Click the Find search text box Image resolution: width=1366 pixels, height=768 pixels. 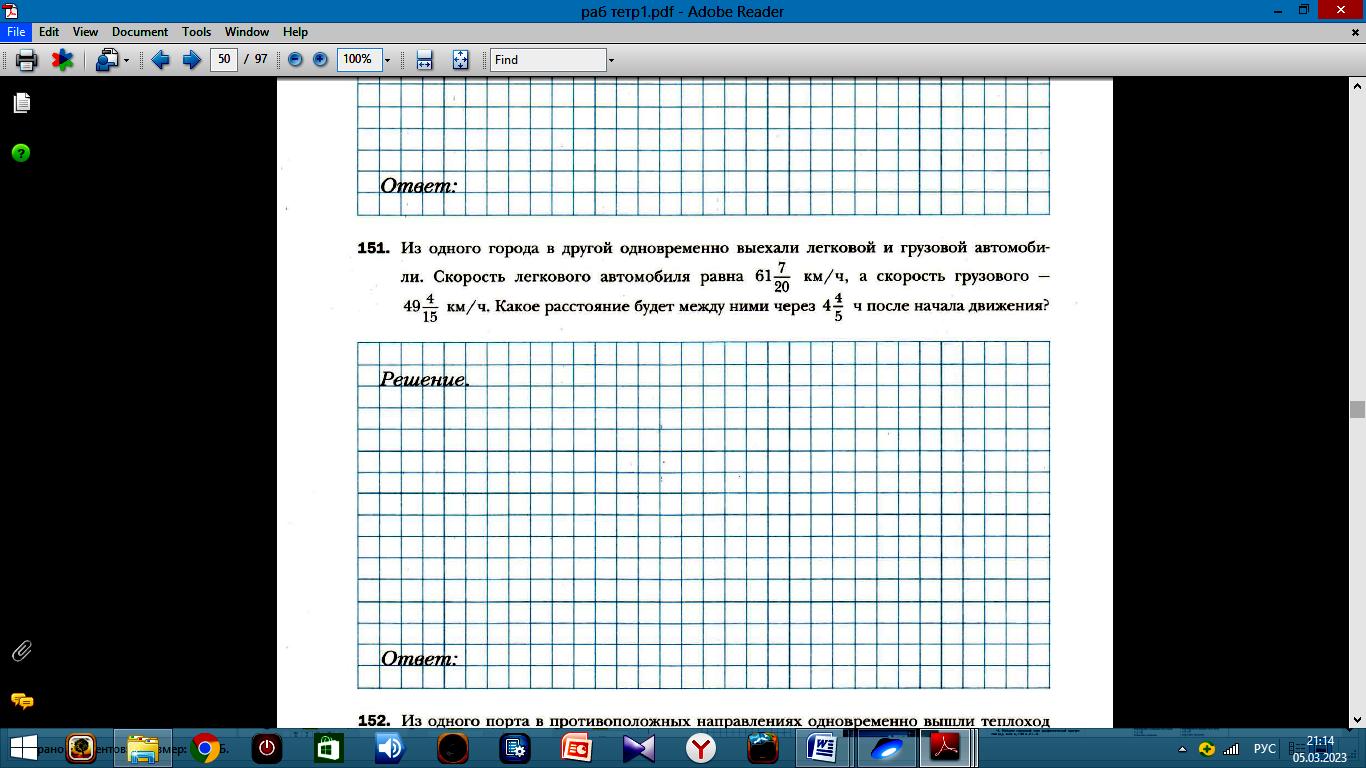[x=548, y=60]
